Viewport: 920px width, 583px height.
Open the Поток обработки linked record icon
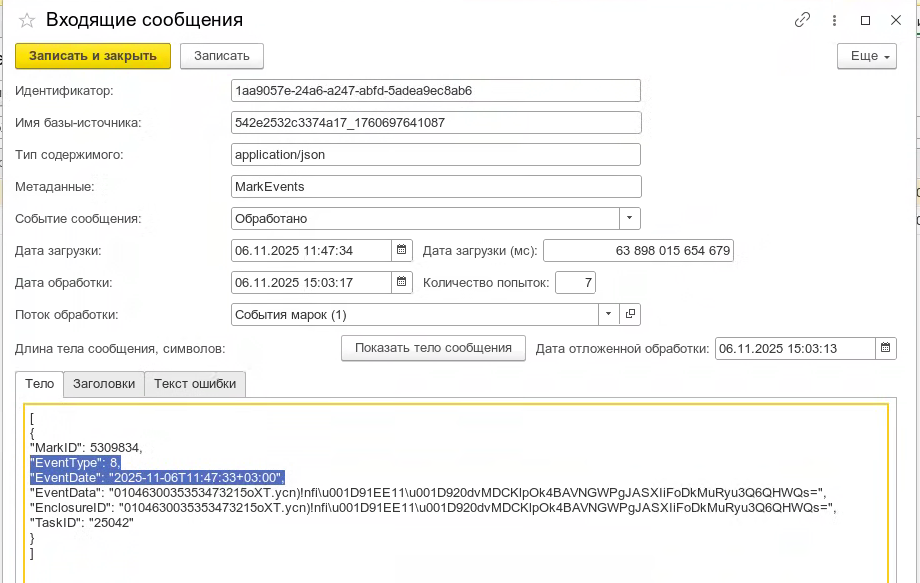(630, 314)
